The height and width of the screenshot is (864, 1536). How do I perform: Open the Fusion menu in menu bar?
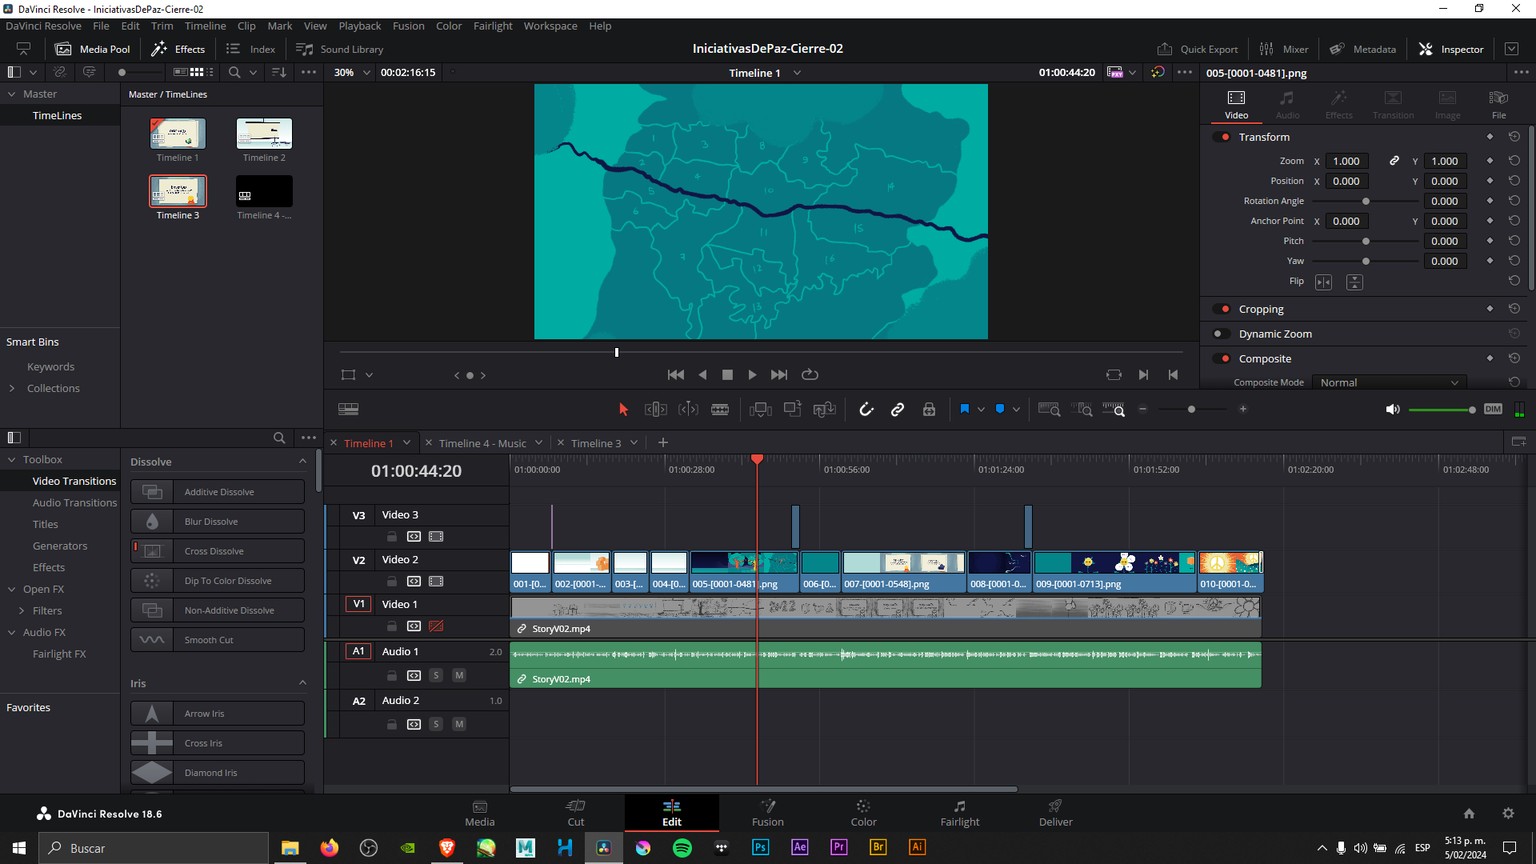click(x=408, y=26)
